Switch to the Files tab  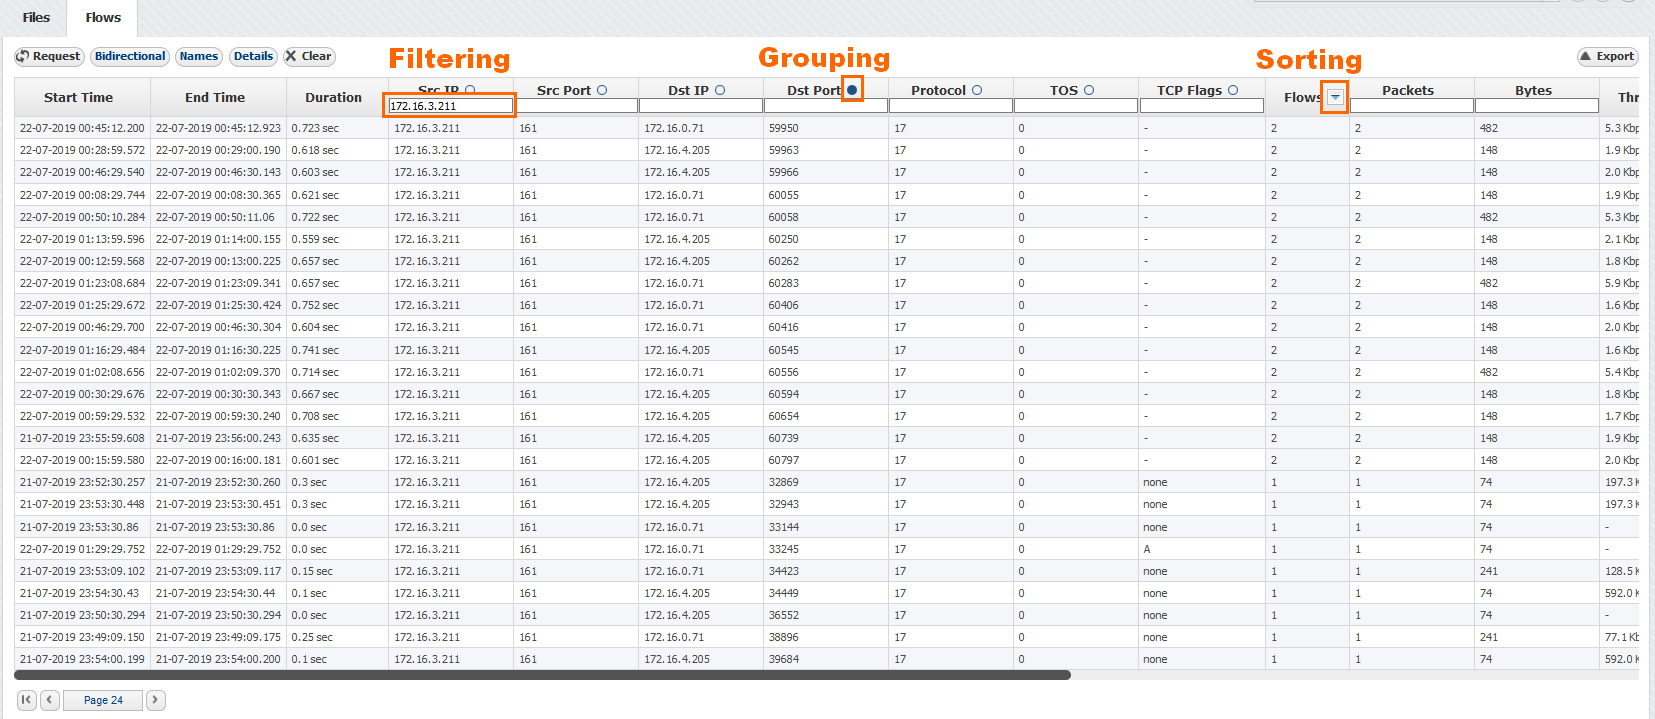[x=36, y=17]
